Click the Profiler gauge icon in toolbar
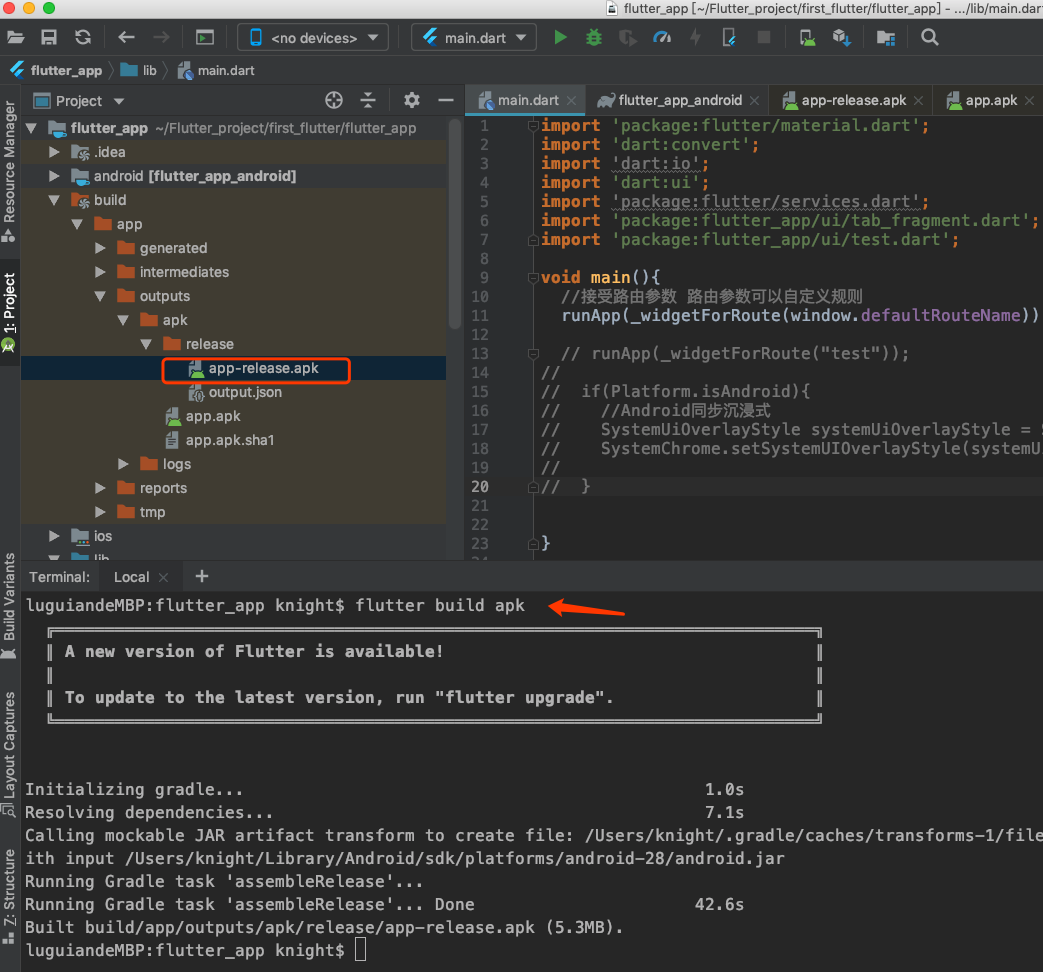The width and height of the screenshot is (1043, 972). point(662,37)
